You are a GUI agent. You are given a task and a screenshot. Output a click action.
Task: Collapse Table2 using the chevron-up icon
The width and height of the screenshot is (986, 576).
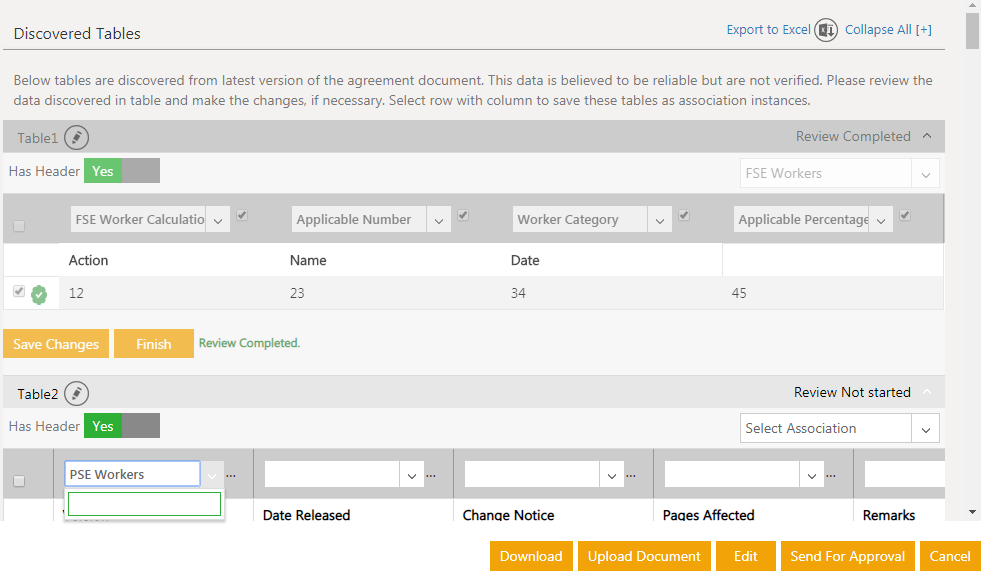click(x=927, y=393)
